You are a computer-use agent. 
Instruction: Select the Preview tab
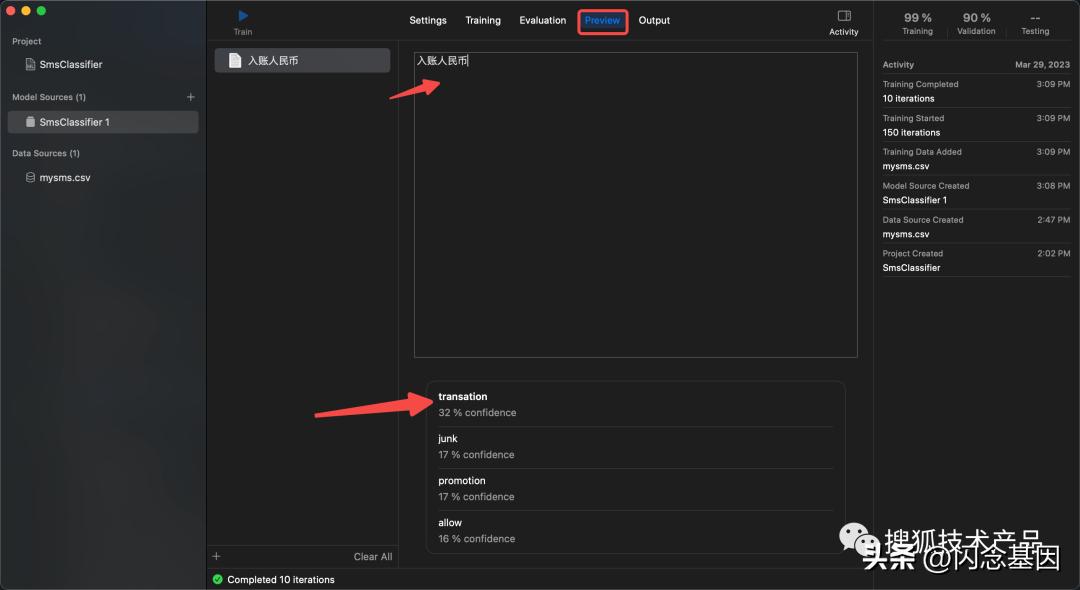pyautogui.click(x=602, y=21)
